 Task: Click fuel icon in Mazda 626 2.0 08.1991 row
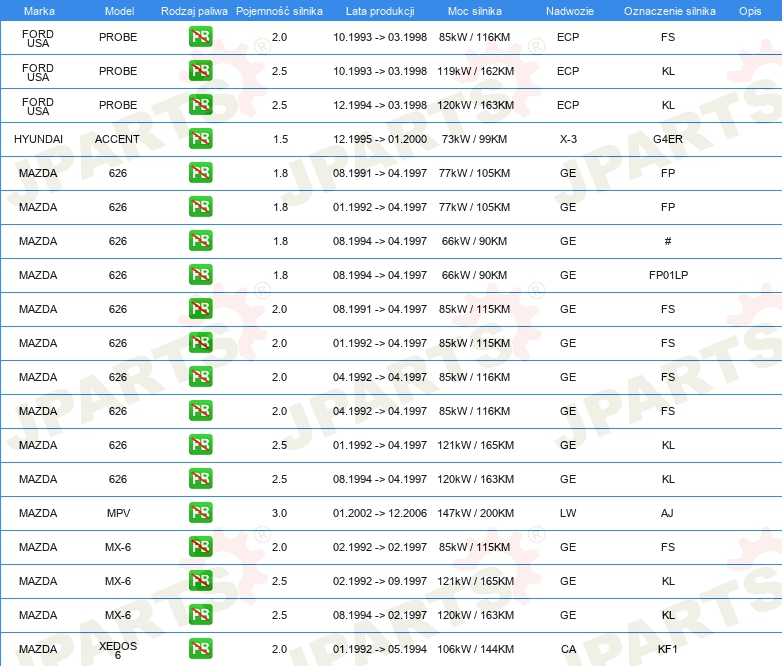click(200, 309)
